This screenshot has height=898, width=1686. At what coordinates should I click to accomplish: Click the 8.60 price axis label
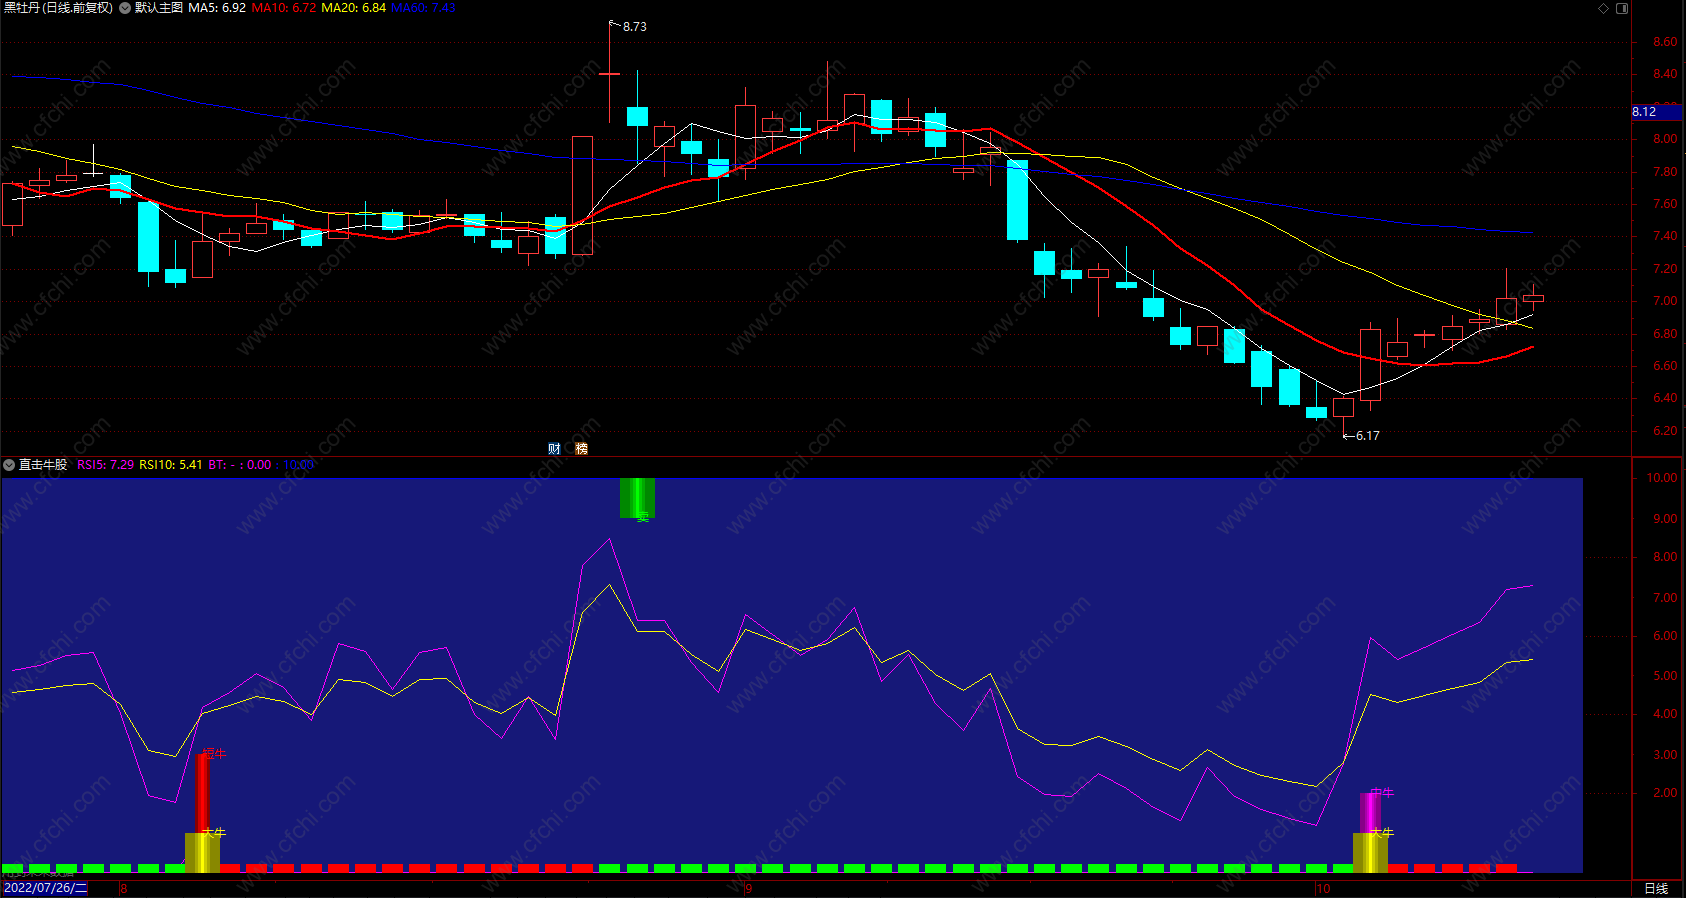pyautogui.click(x=1665, y=42)
